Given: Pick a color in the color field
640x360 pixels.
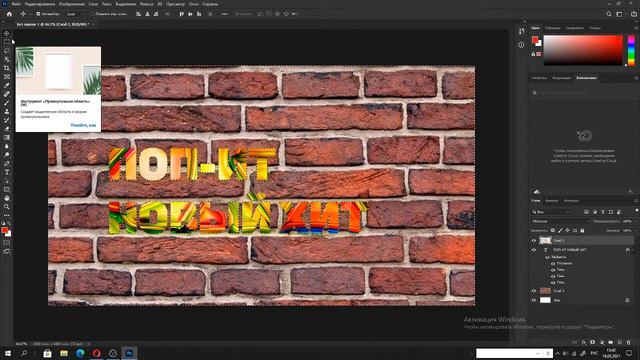Looking at the screenshot, I should [x=583, y=50].
